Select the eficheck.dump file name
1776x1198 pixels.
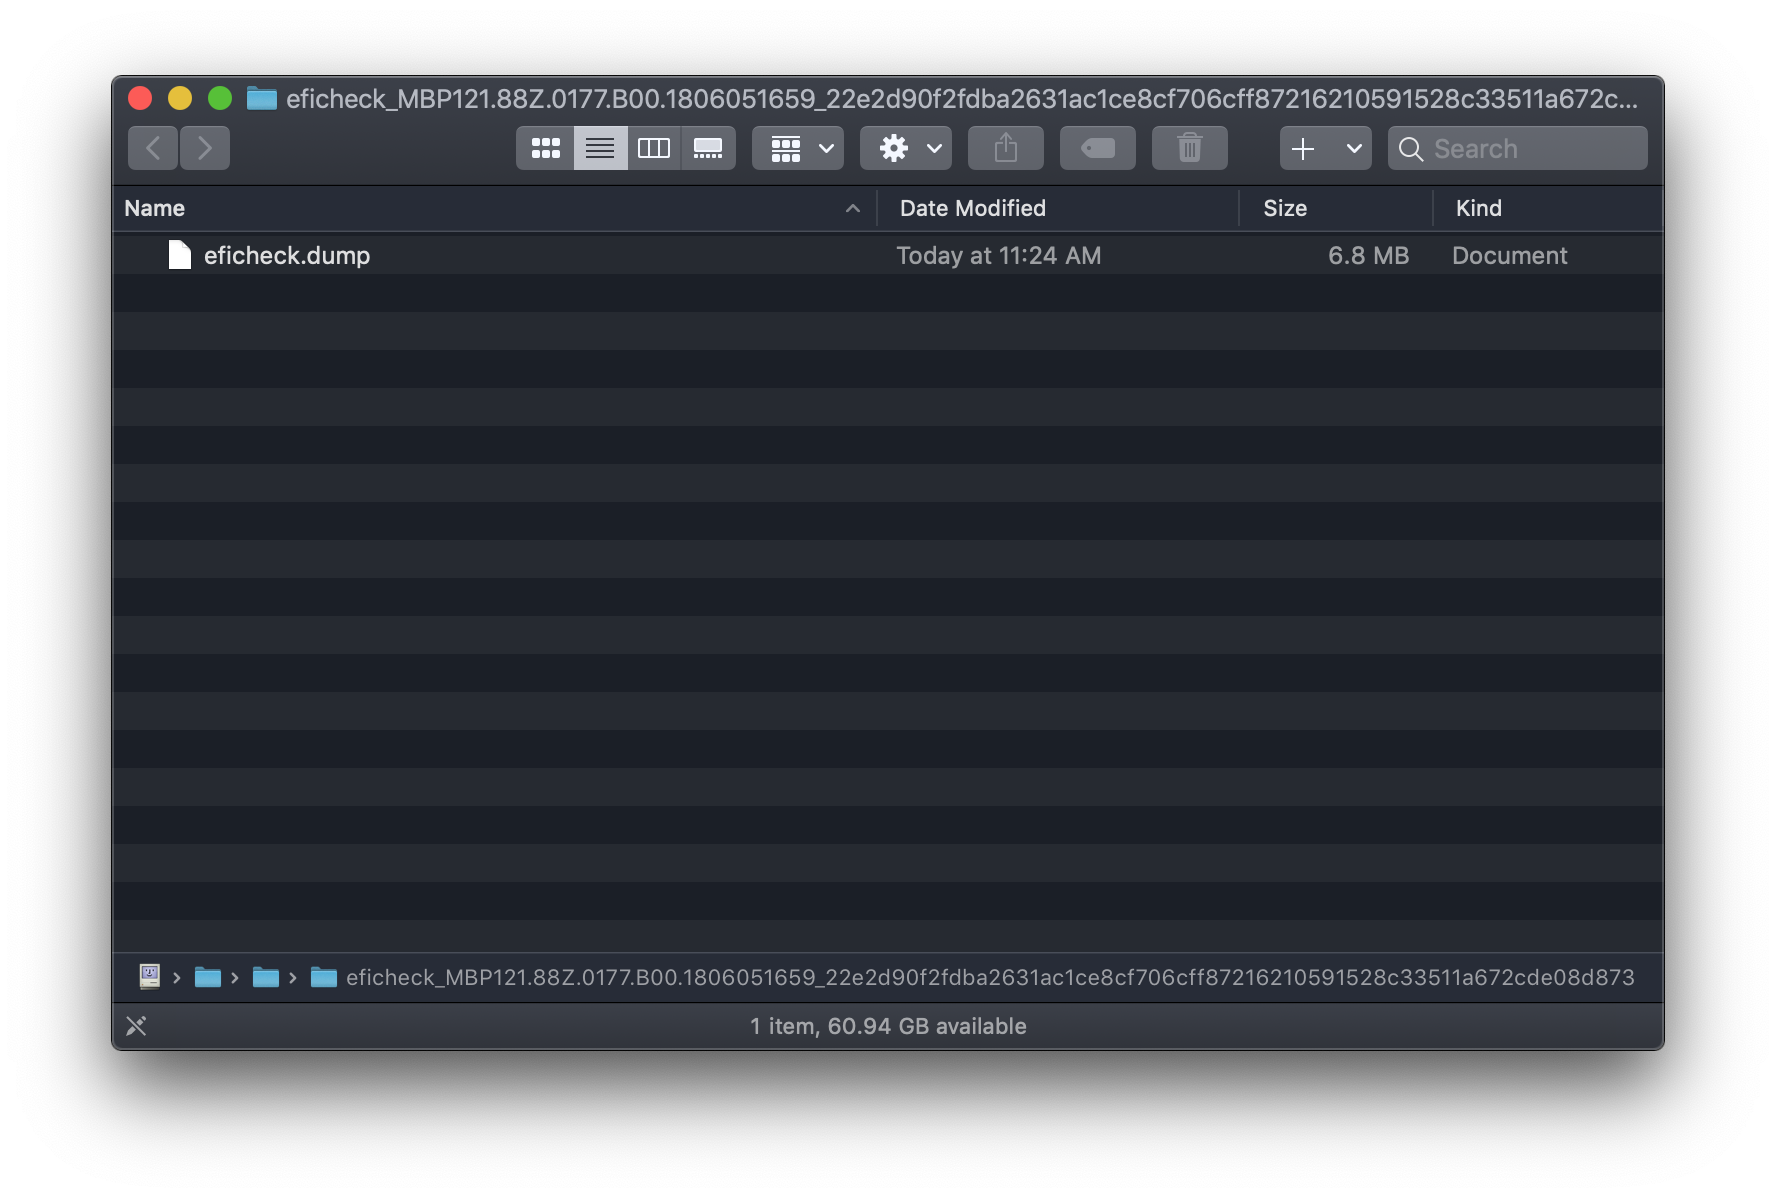click(x=287, y=256)
